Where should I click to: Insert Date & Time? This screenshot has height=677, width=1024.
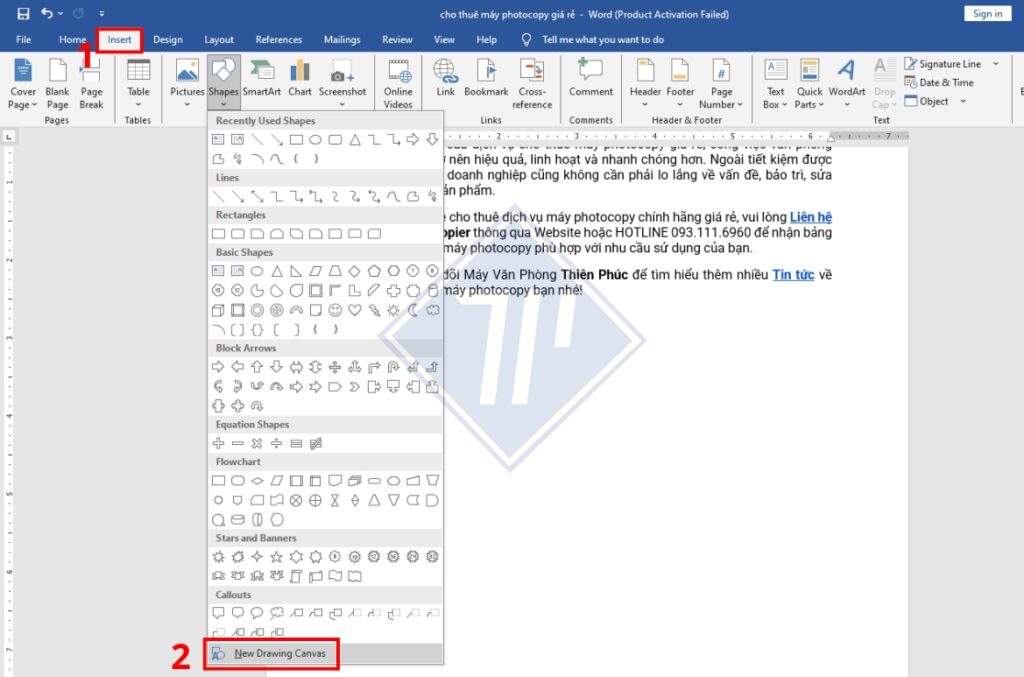[x=942, y=81]
